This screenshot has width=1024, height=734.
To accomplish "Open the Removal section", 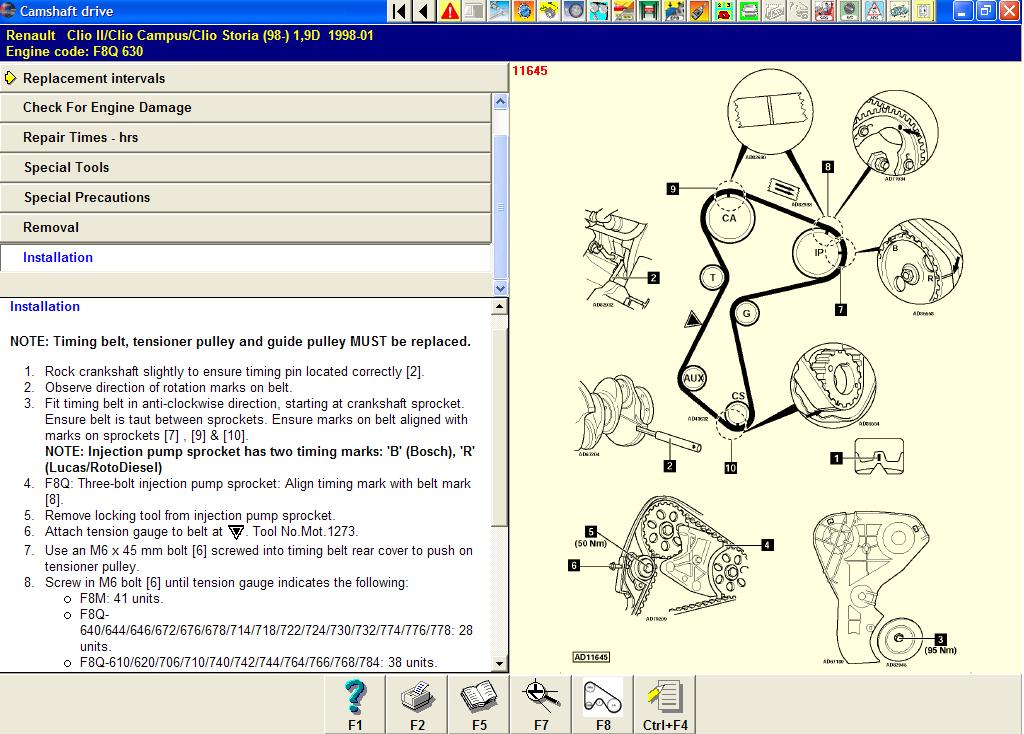I will coord(246,227).
